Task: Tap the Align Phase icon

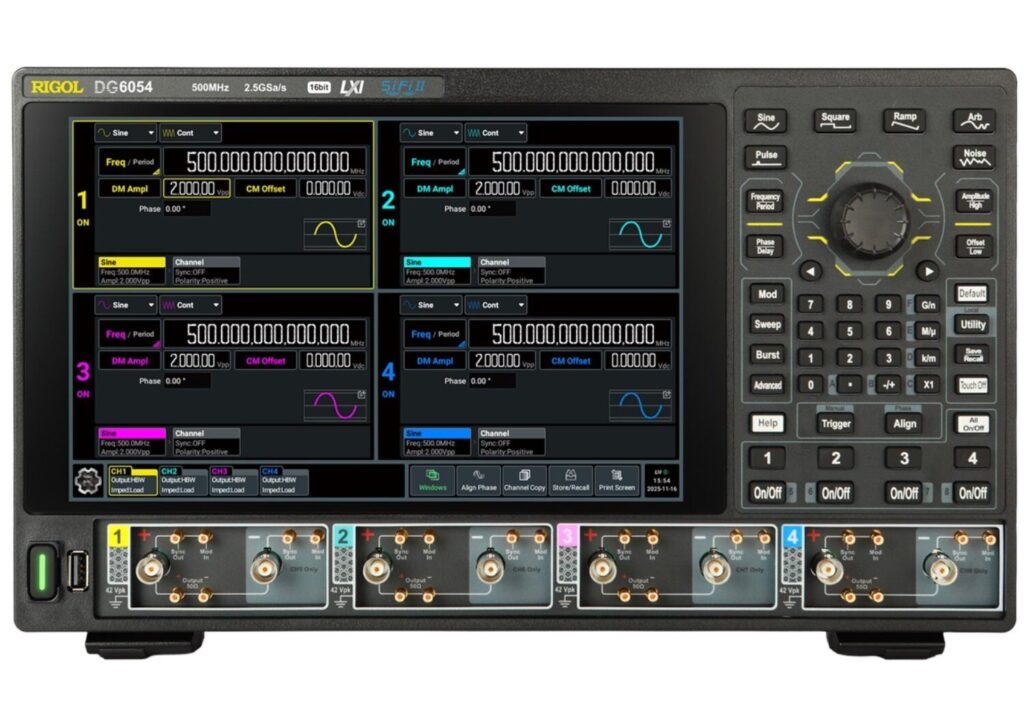Action: tap(479, 480)
